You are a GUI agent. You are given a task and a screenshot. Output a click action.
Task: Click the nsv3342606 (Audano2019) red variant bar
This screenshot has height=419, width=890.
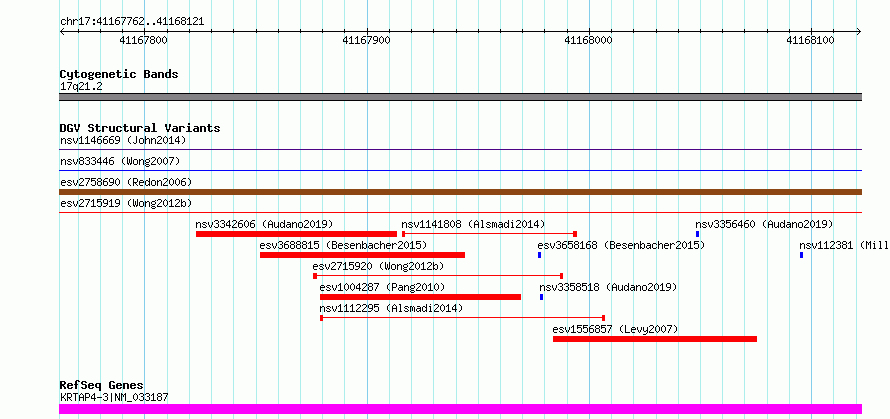tap(296, 234)
